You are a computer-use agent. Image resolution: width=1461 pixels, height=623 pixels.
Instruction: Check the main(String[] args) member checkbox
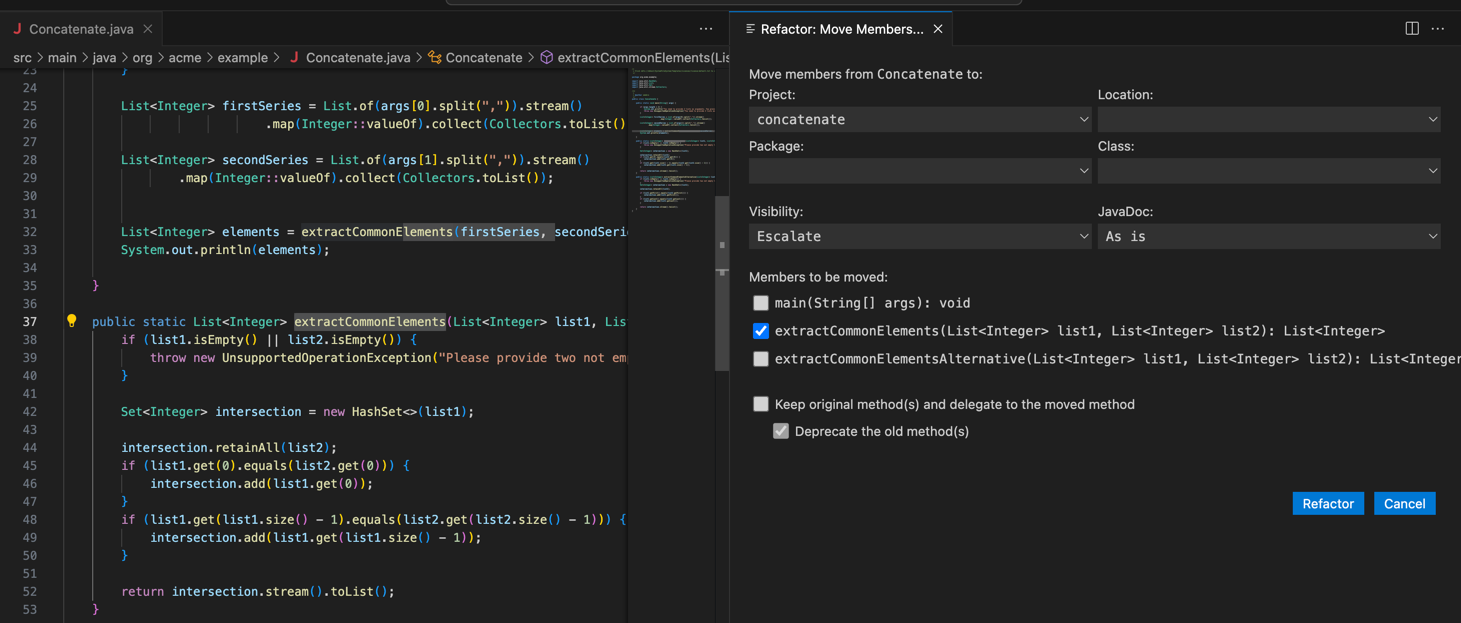click(x=761, y=303)
